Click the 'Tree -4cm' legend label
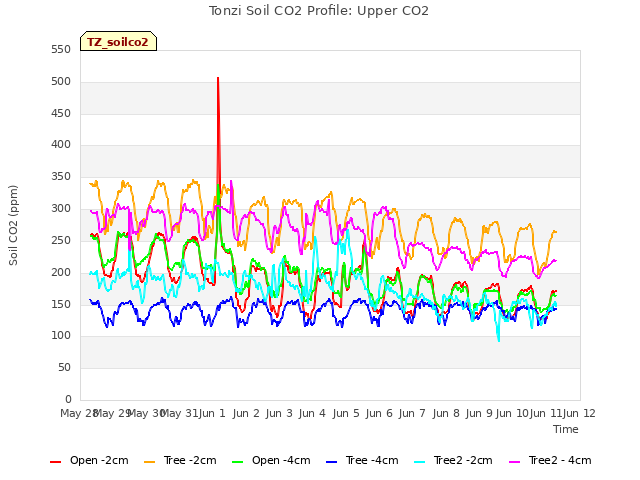Viewport: 640px width, 480px height. (372, 460)
